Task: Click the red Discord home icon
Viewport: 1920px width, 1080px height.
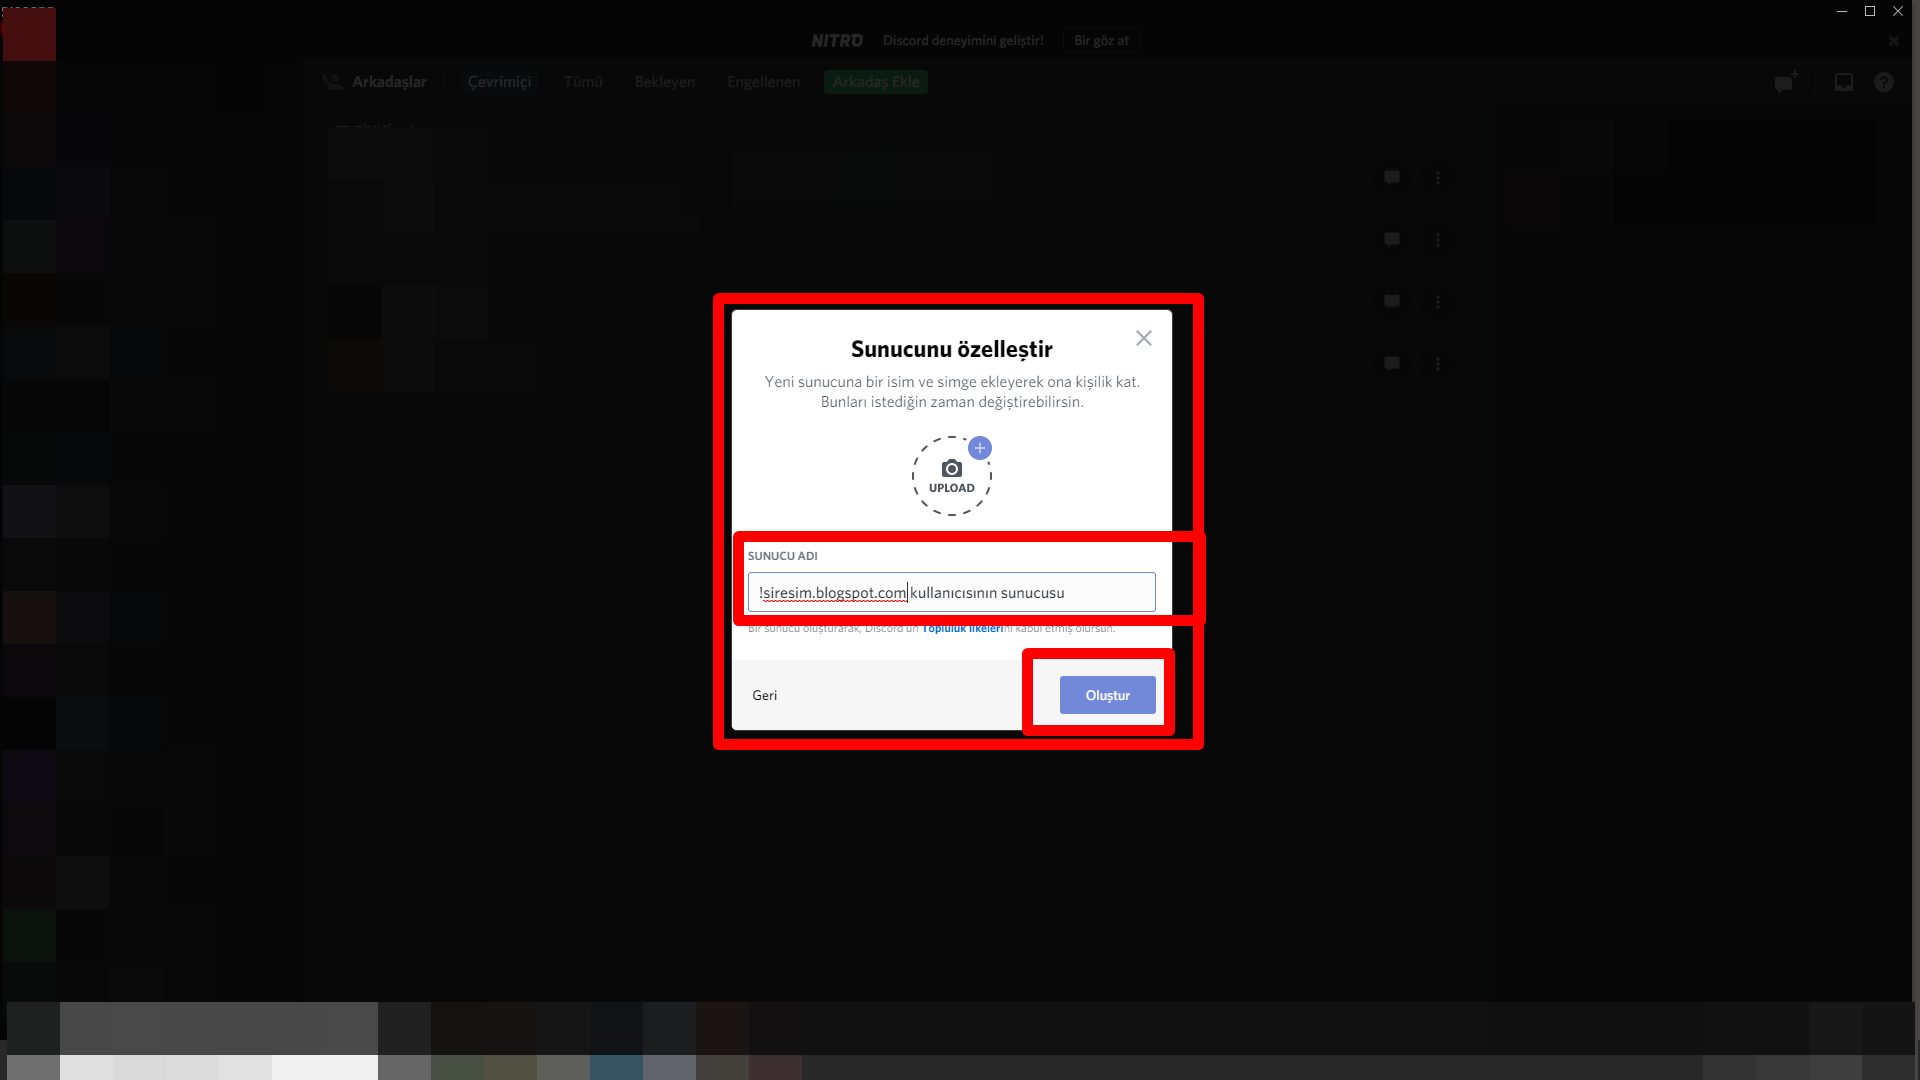Action: click(x=29, y=35)
